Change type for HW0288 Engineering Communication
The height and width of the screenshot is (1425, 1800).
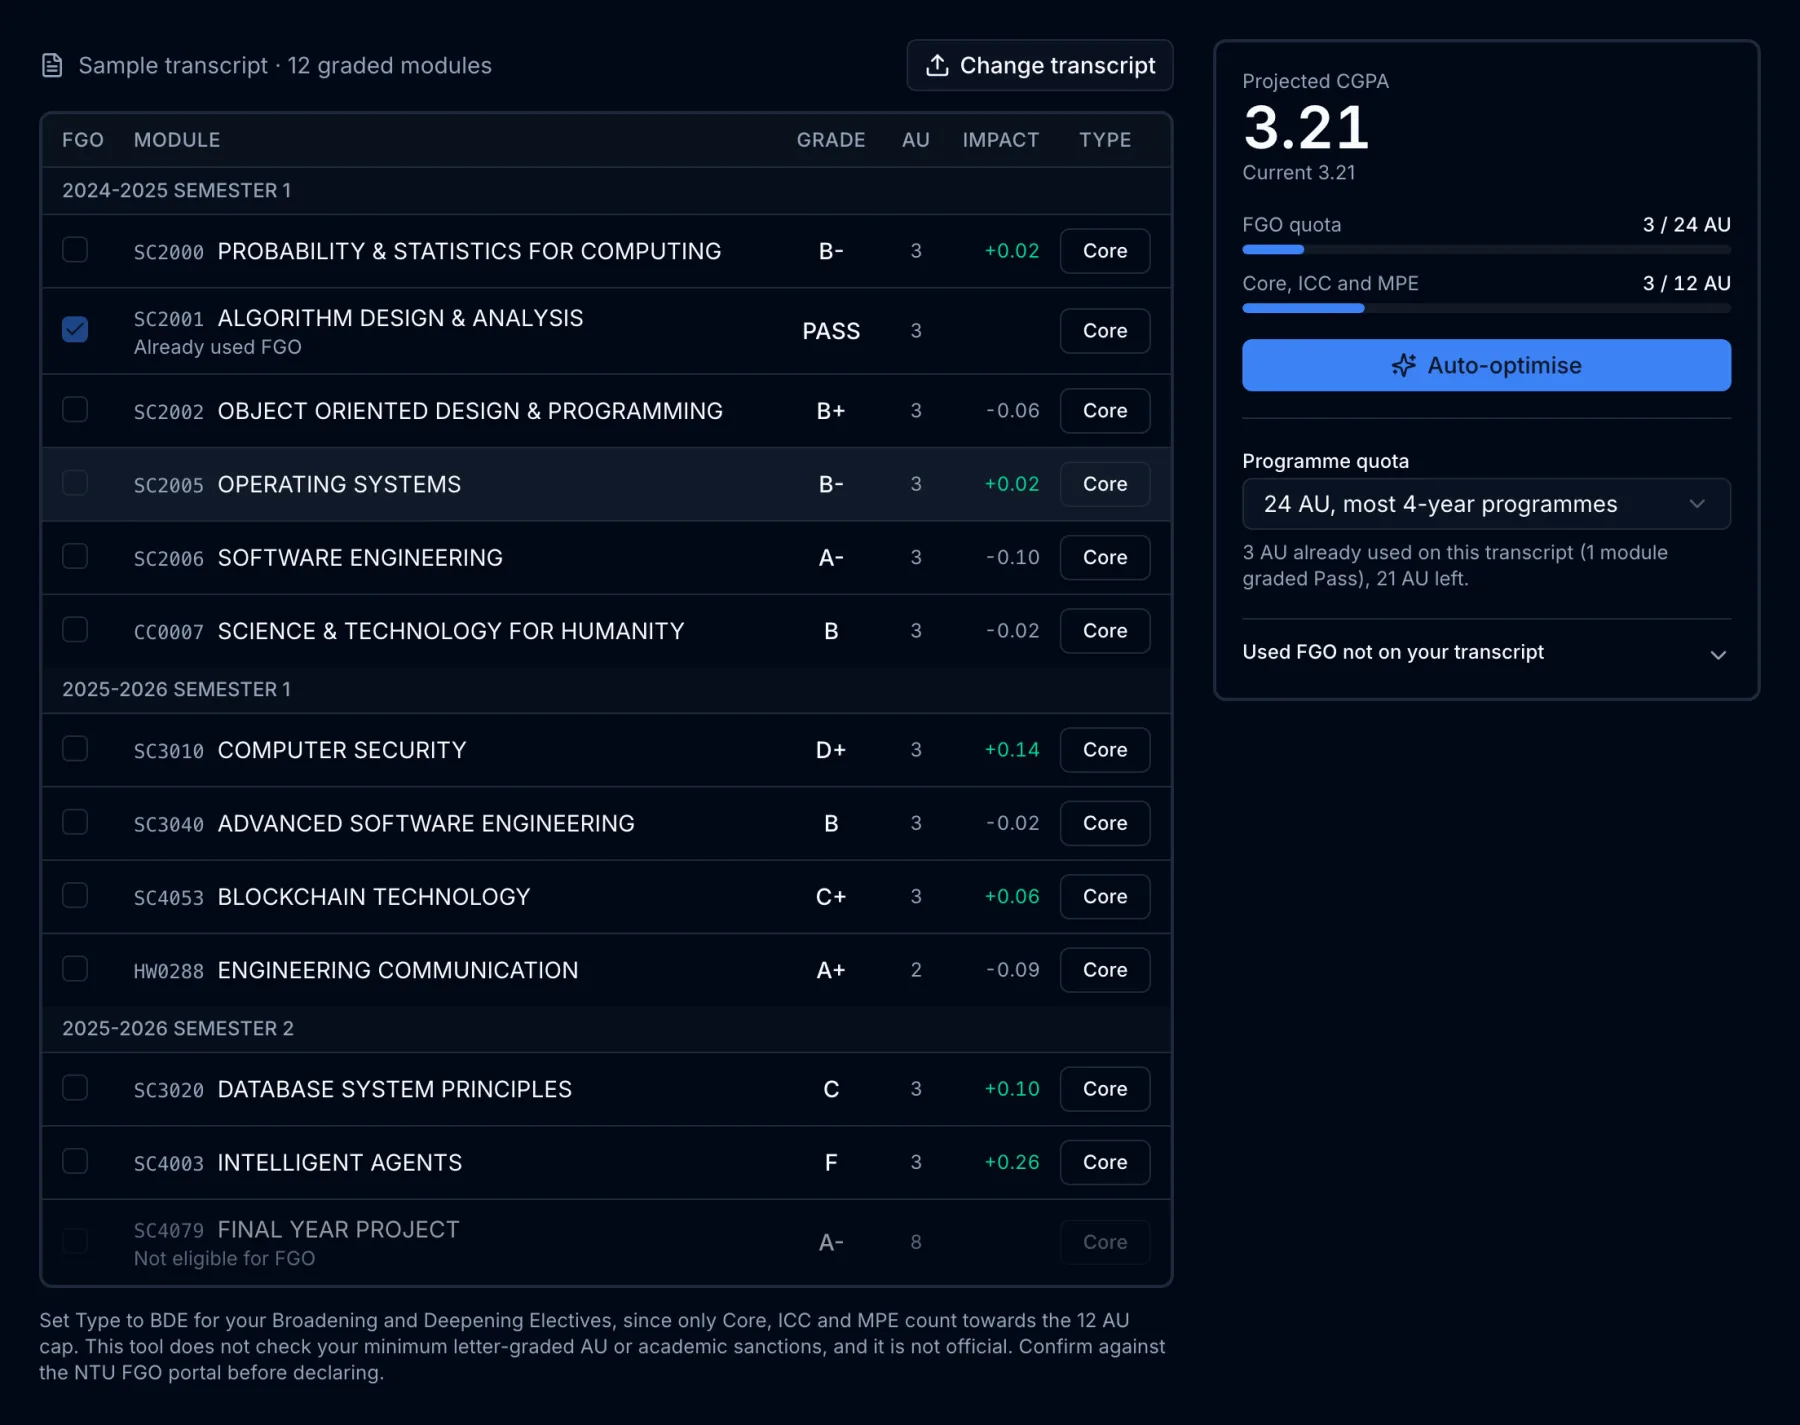[x=1105, y=970]
